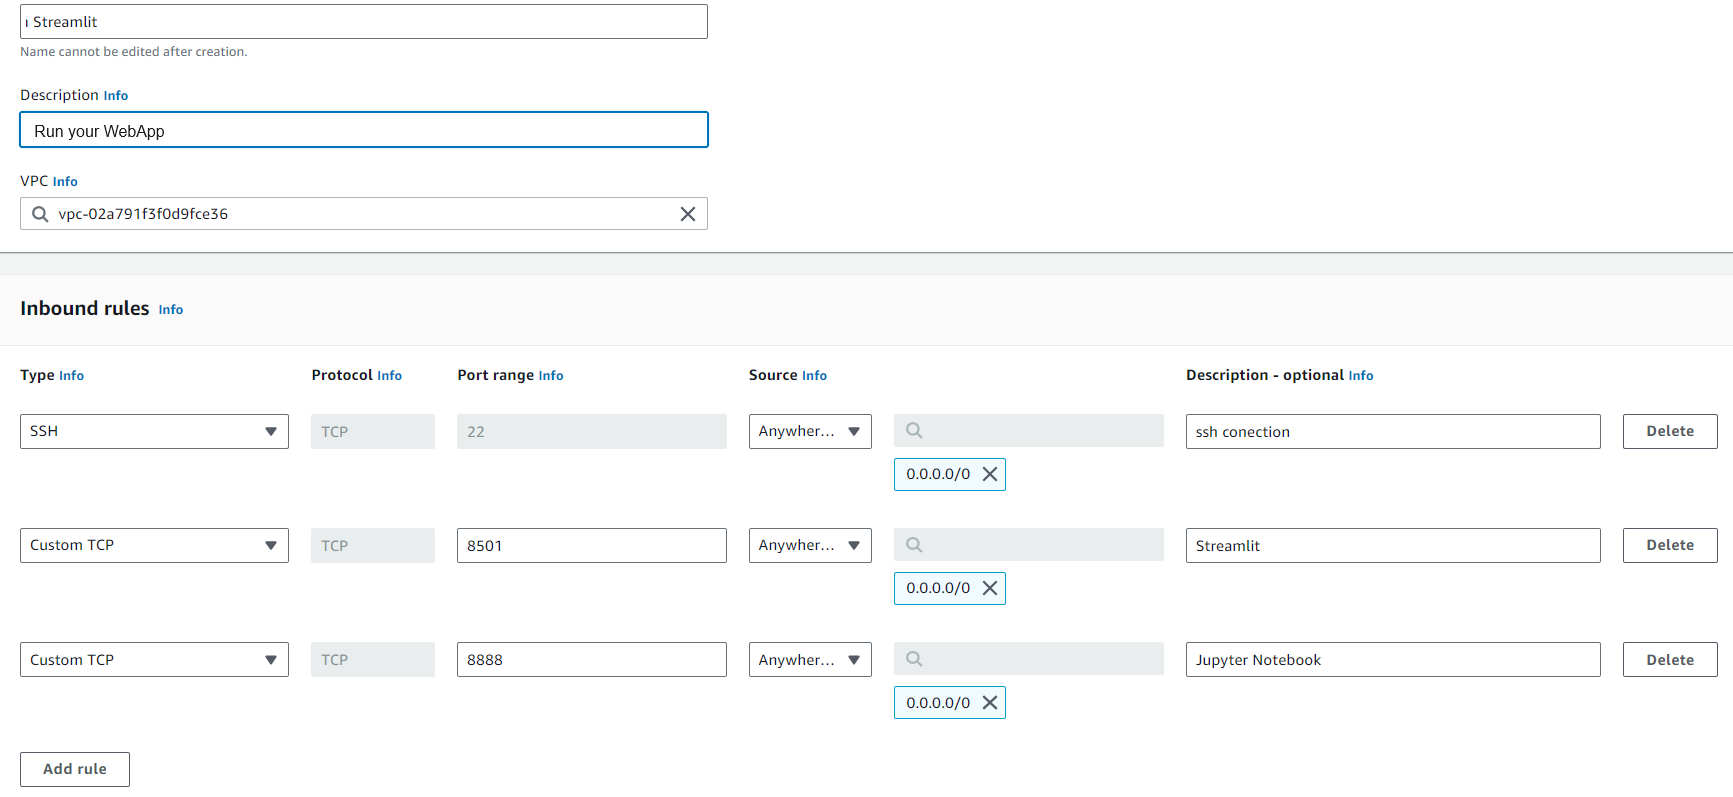Click the search icon in VPC field
The height and width of the screenshot is (797, 1733).
pyautogui.click(x=40, y=214)
